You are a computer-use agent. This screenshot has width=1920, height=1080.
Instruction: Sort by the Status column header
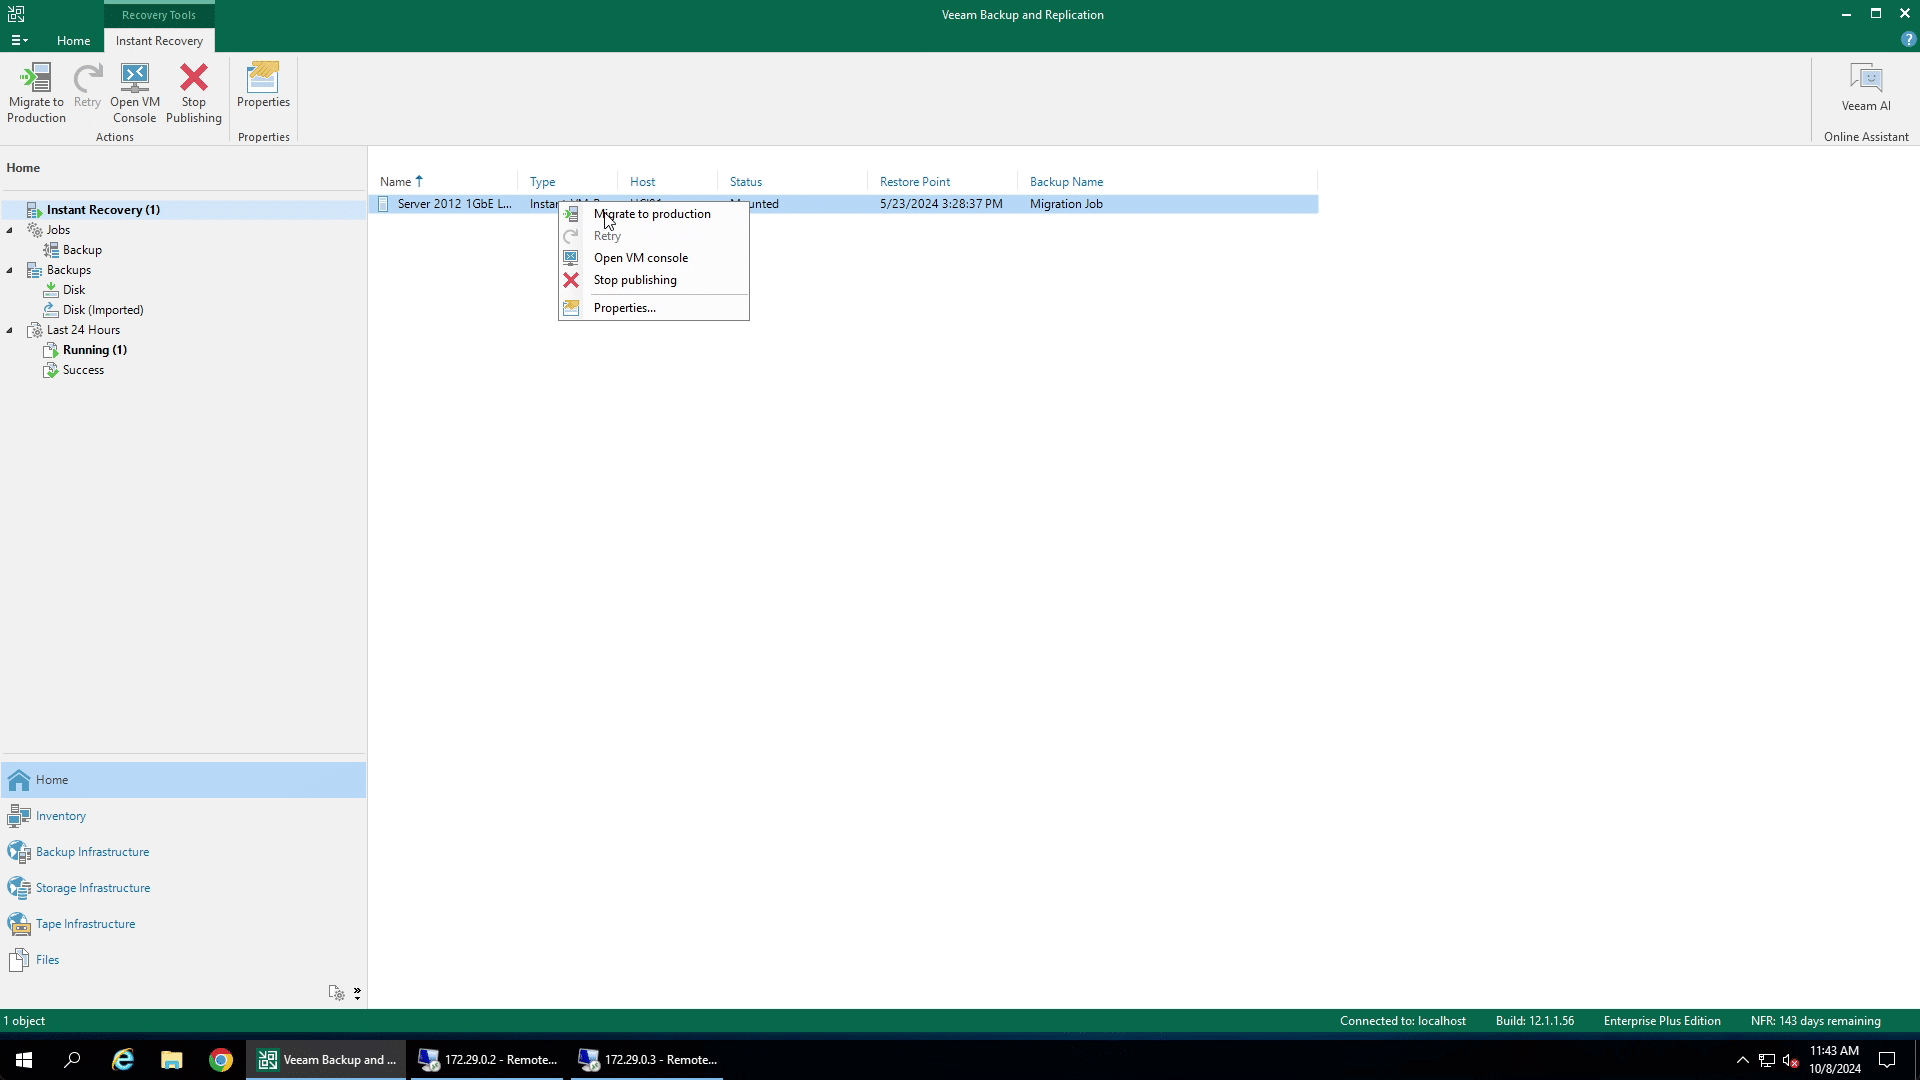pyautogui.click(x=792, y=182)
